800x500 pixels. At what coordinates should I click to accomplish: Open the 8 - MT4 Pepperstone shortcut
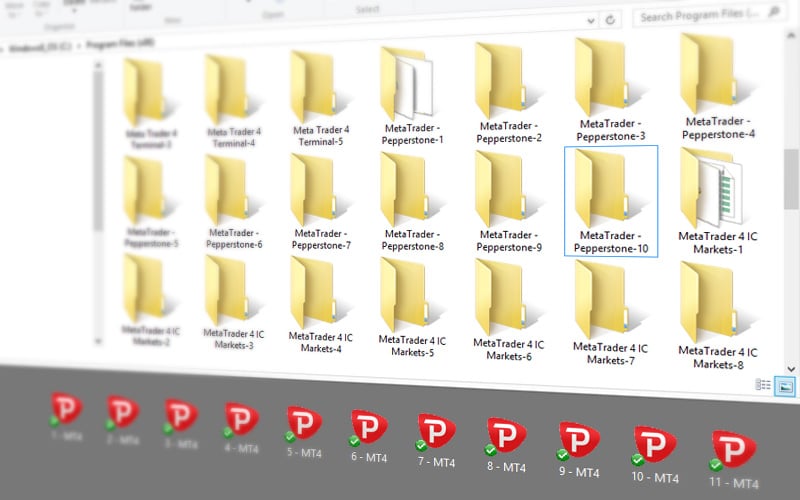[506, 445]
